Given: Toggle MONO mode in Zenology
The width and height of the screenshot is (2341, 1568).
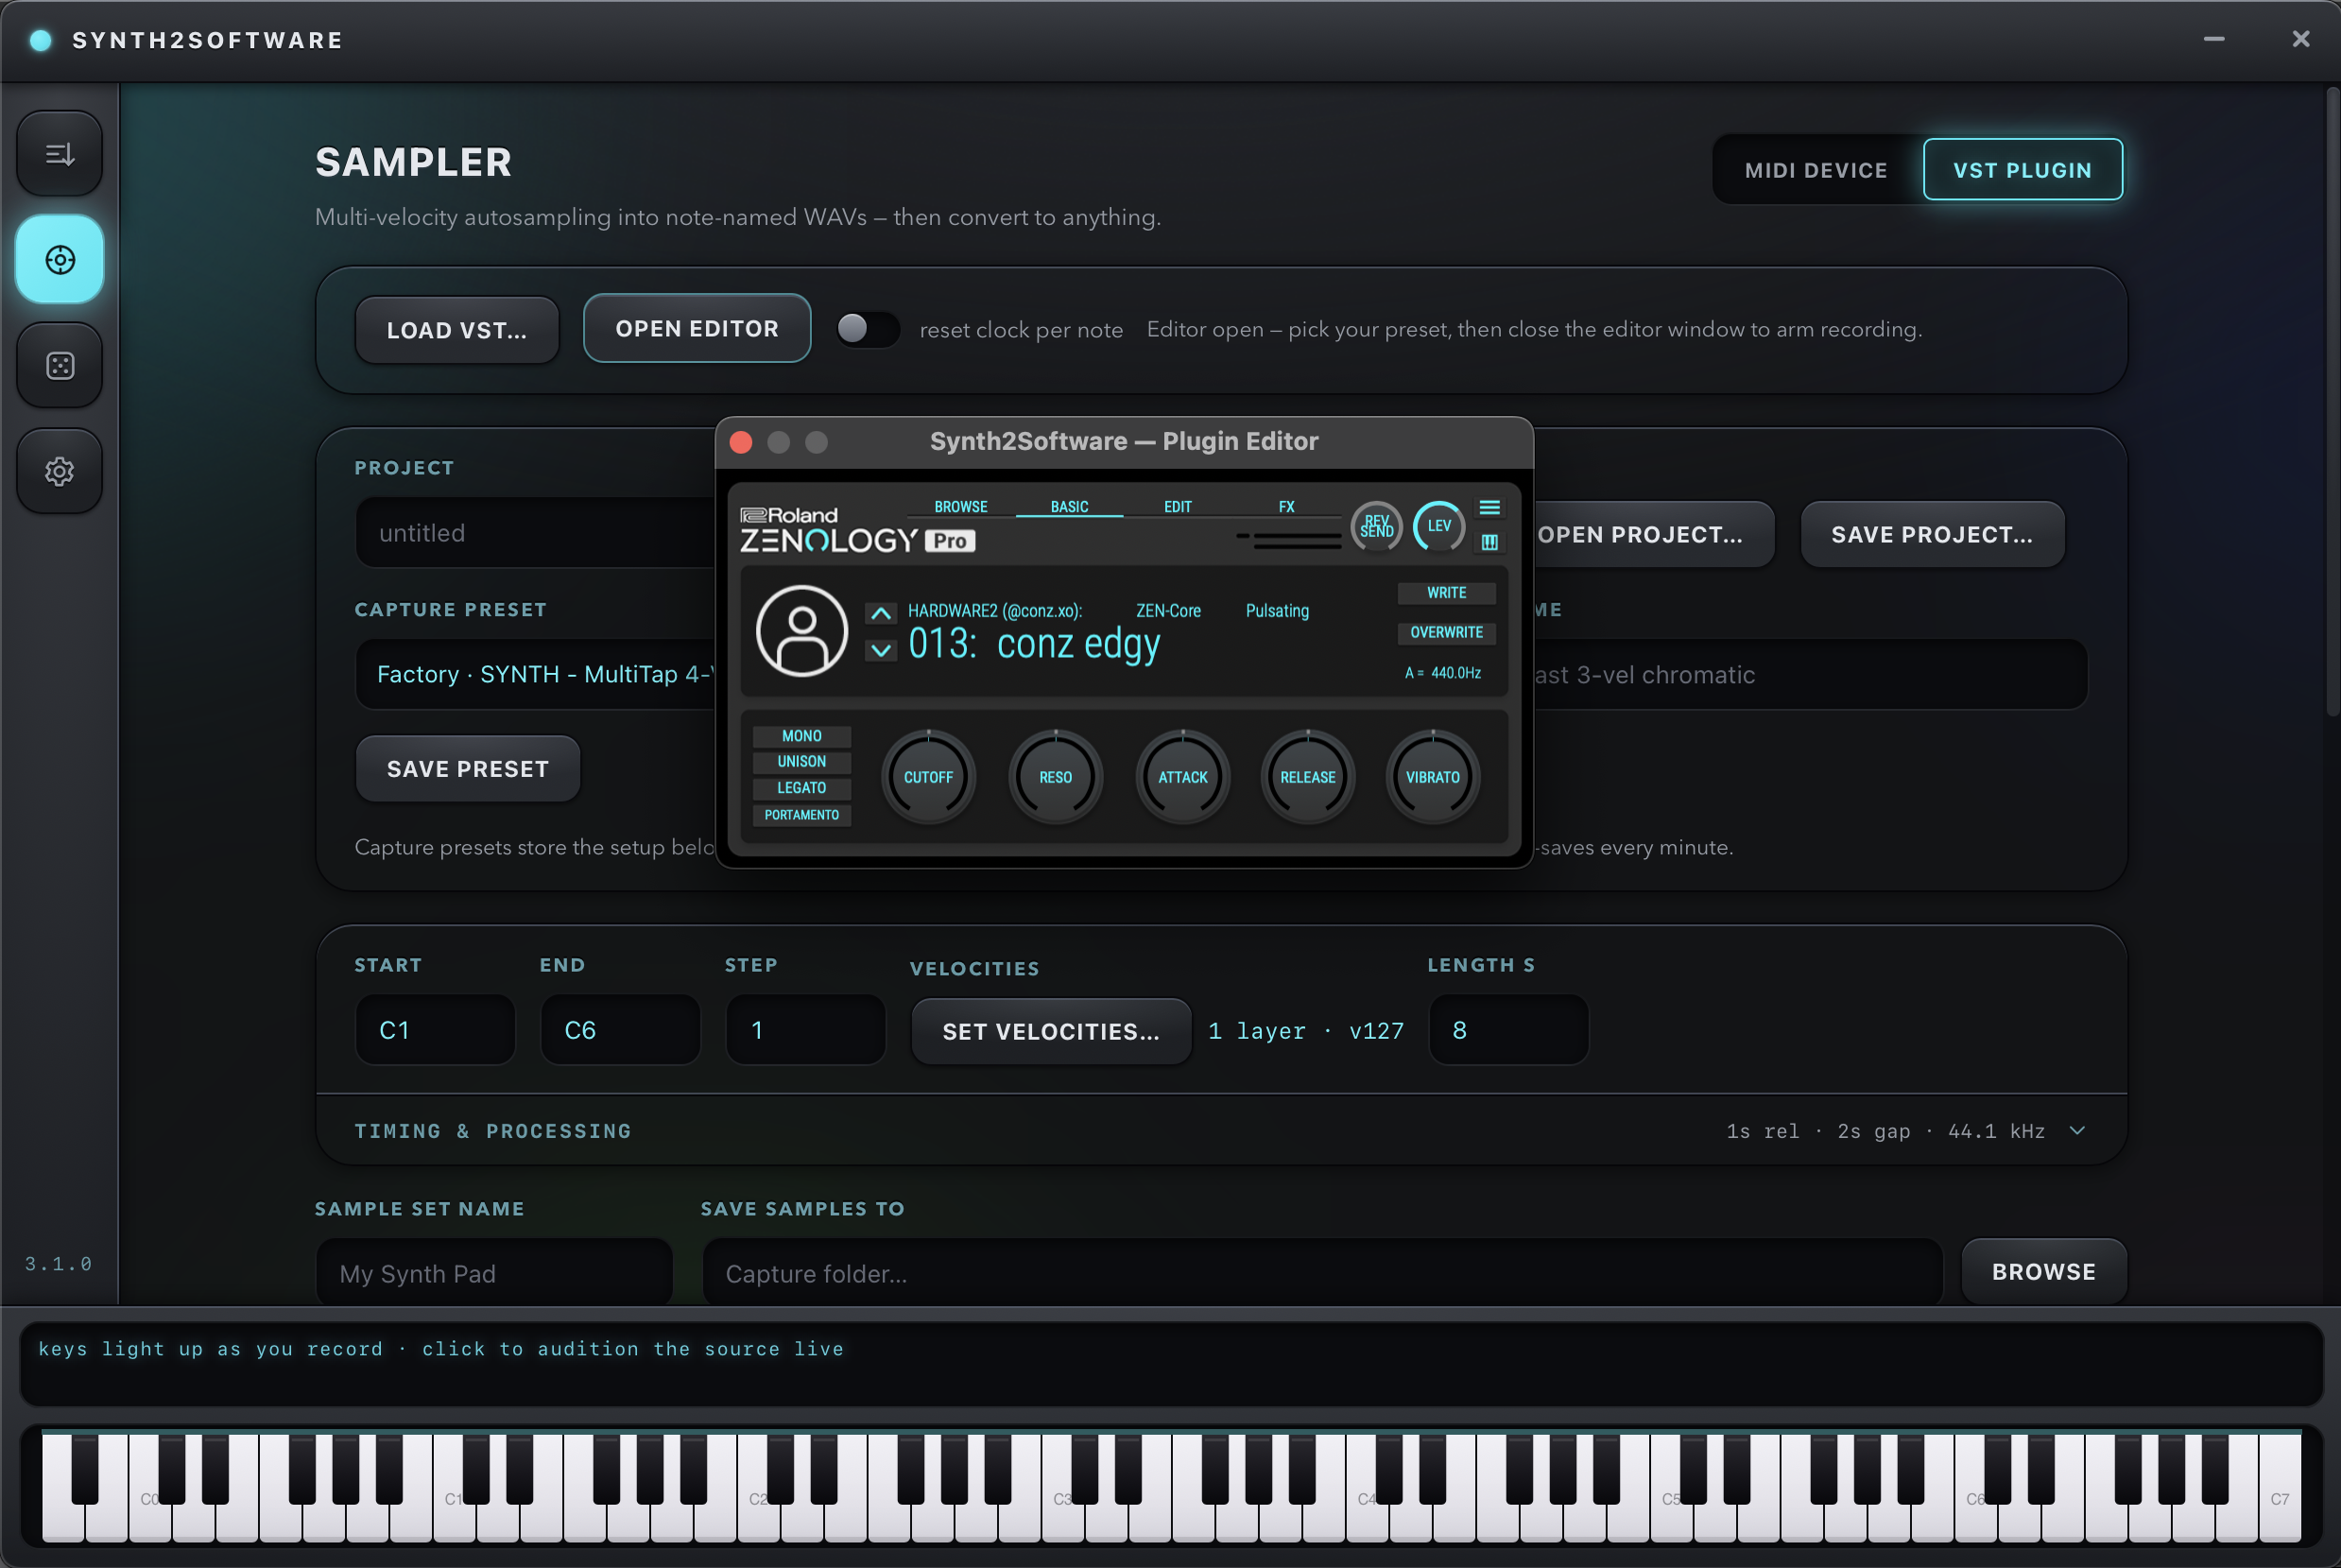Looking at the screenshot, I should point(802,736).
